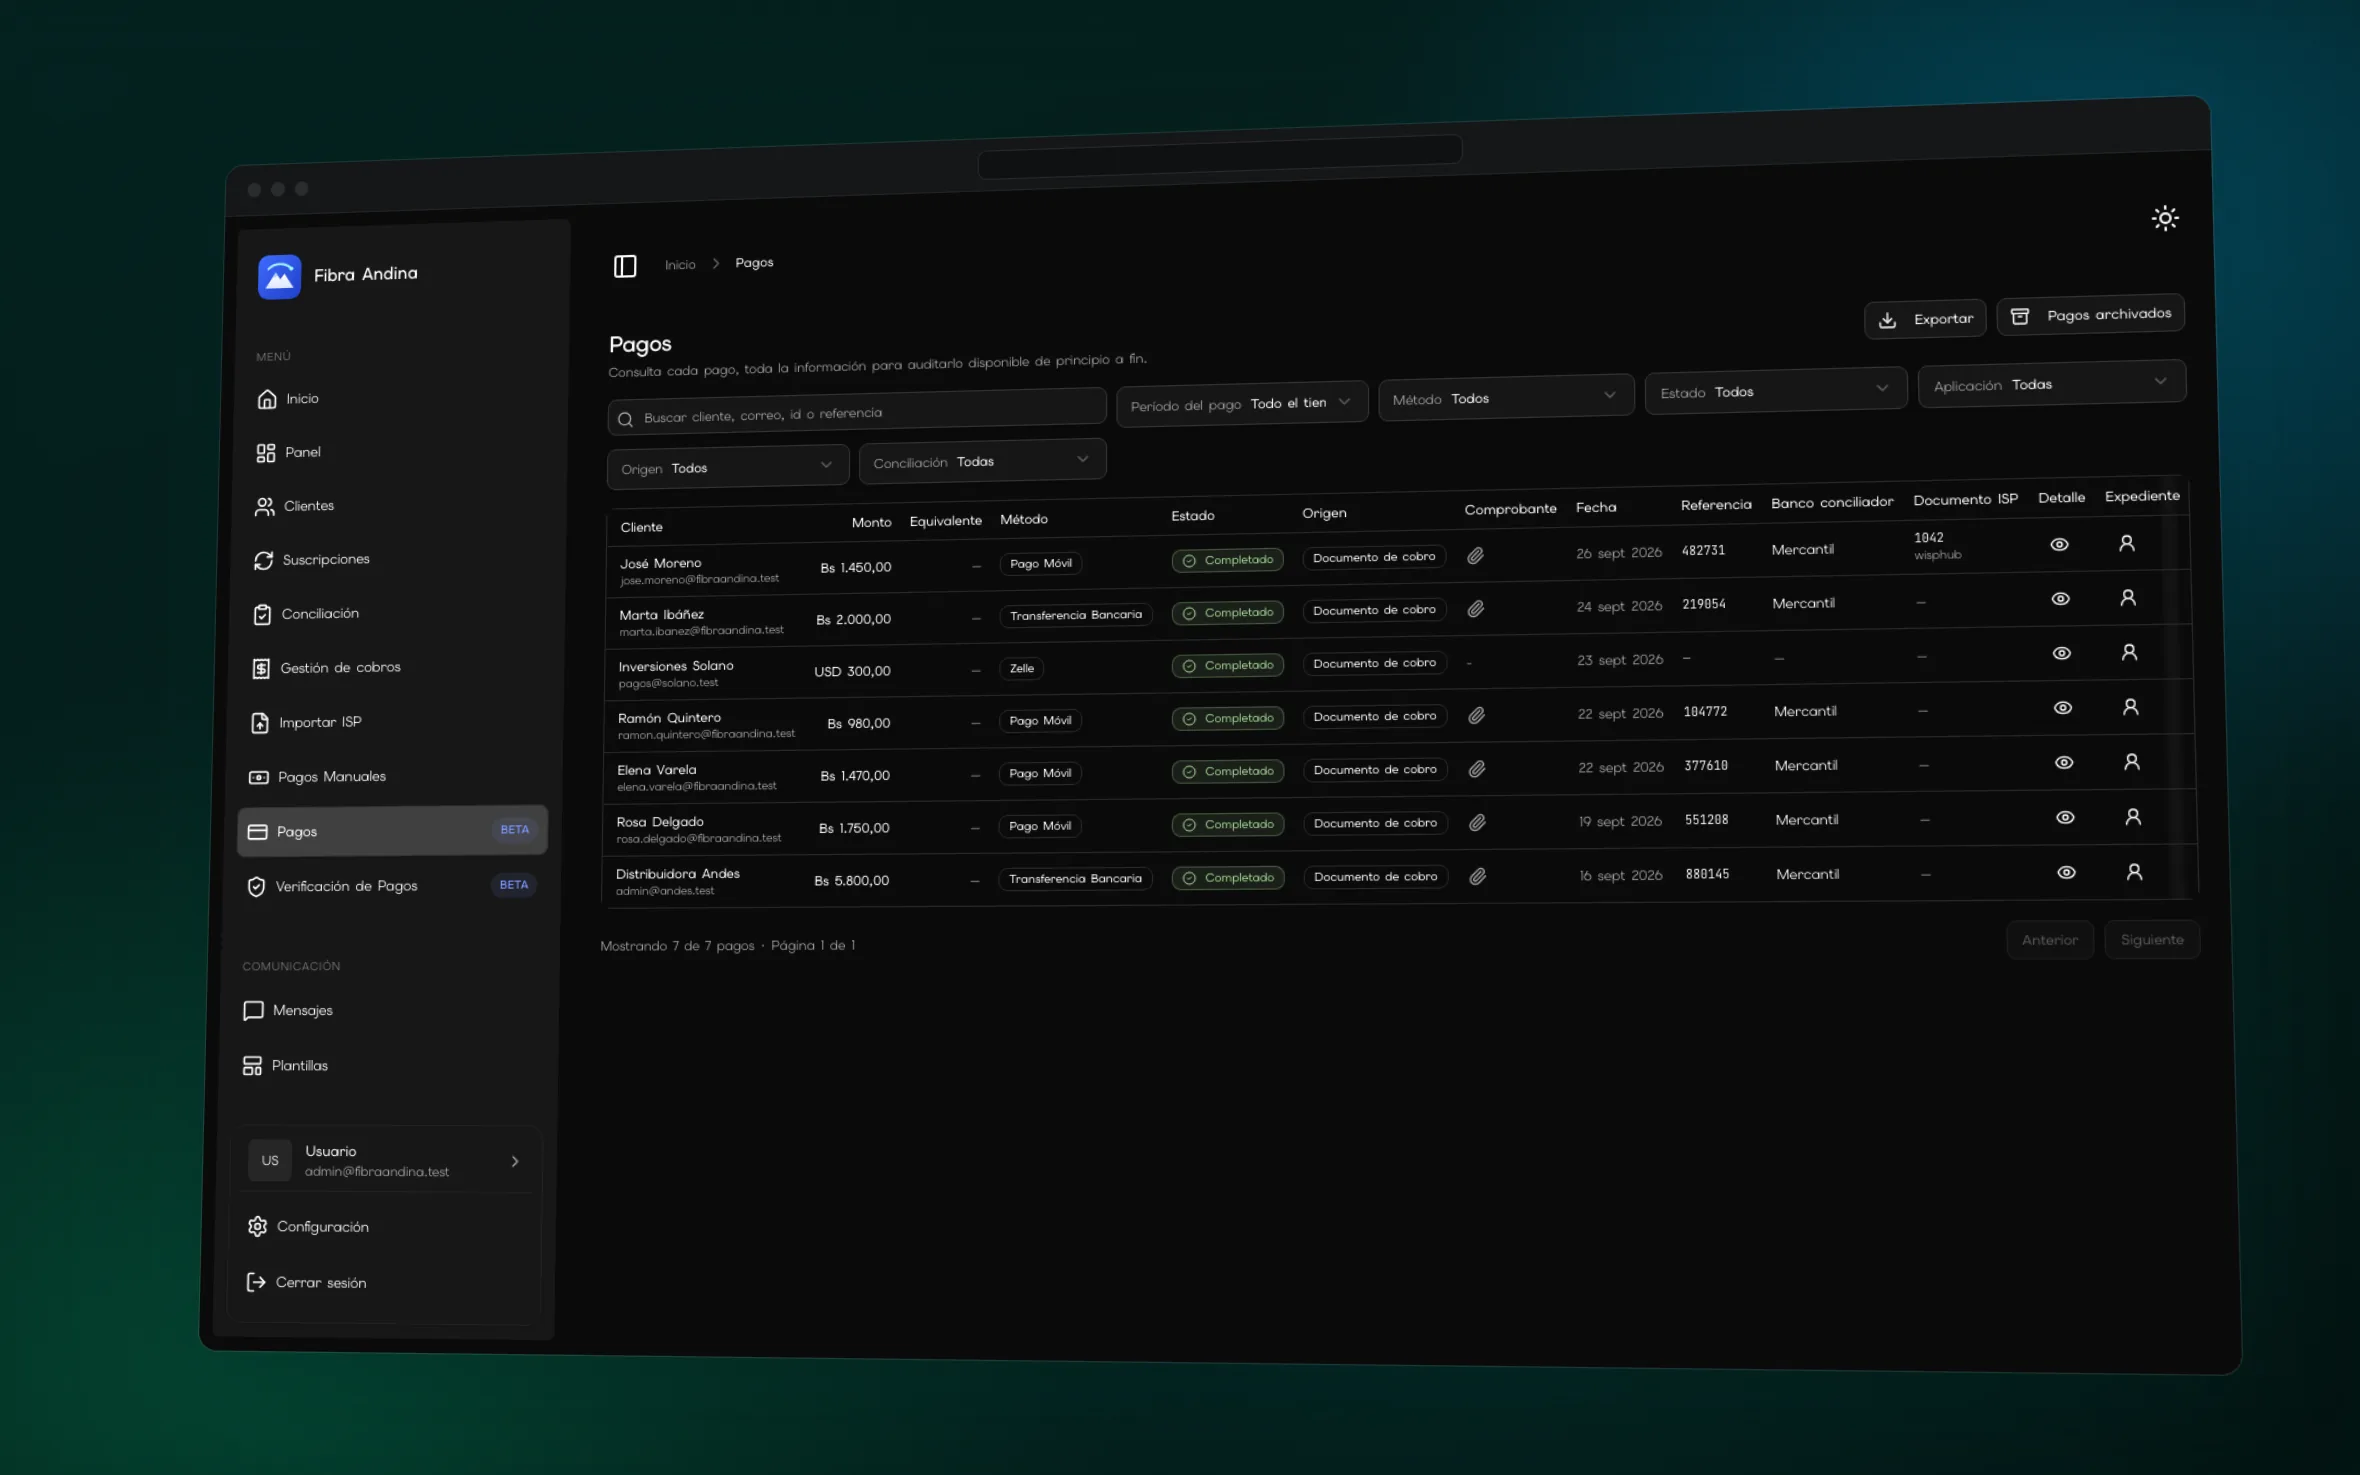The height and width of the screenshot is (1475, 2360).
Task: Click the Anterior pagination button
Action: coord(2050,940)
